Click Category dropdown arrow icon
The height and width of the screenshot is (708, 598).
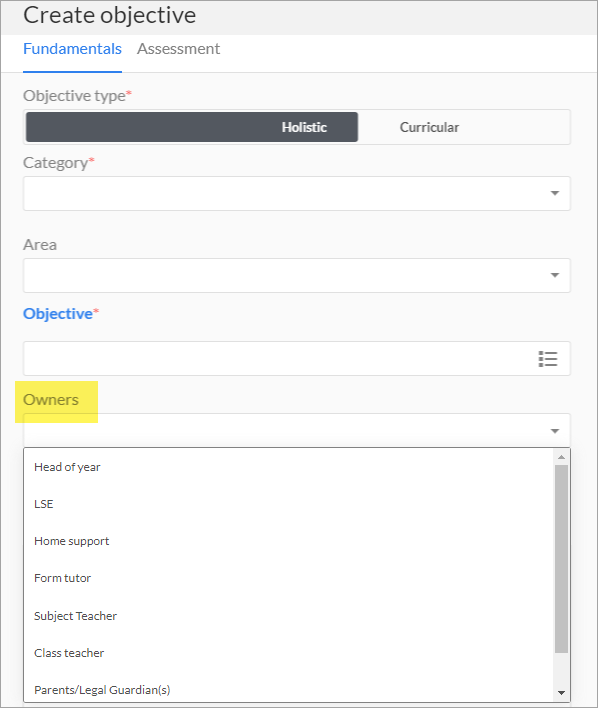click(x=555, y=193)
